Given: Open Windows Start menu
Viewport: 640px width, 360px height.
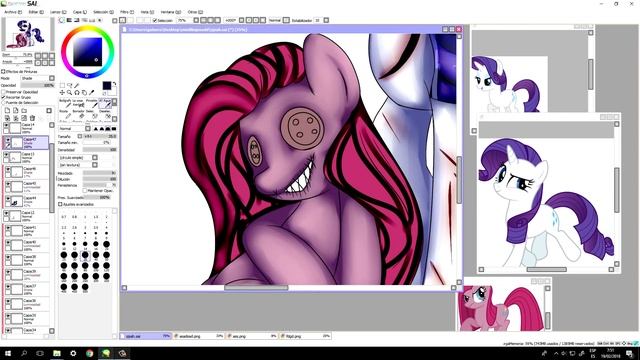Looking at the screenshot, I should click(8, 353).
